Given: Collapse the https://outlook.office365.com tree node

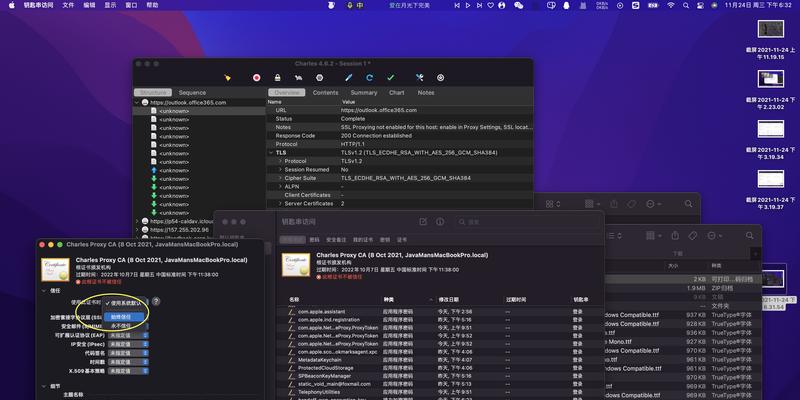Looking at the screenshot, I should coord(137,103).
